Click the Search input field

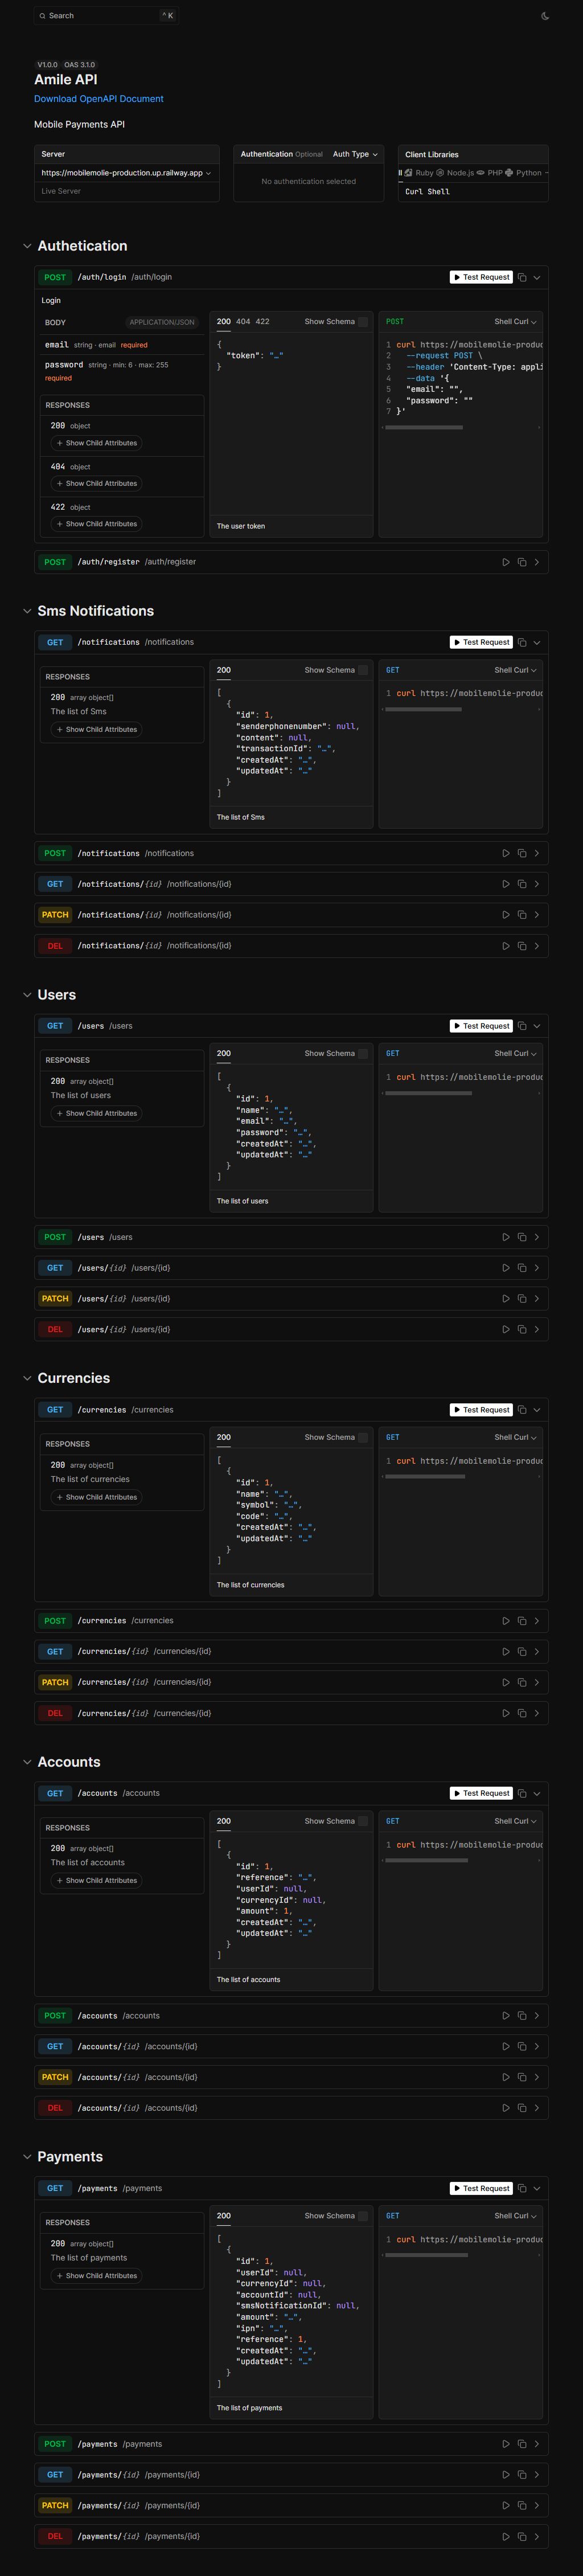[100, 16]
